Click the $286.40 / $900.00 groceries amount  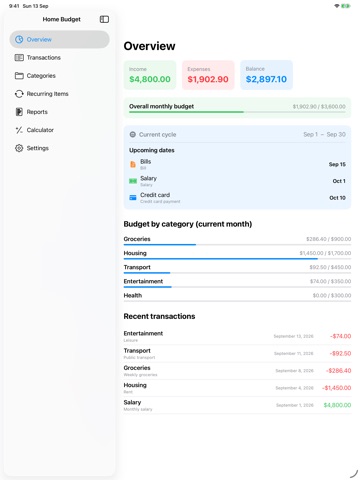tap(328, 239)
